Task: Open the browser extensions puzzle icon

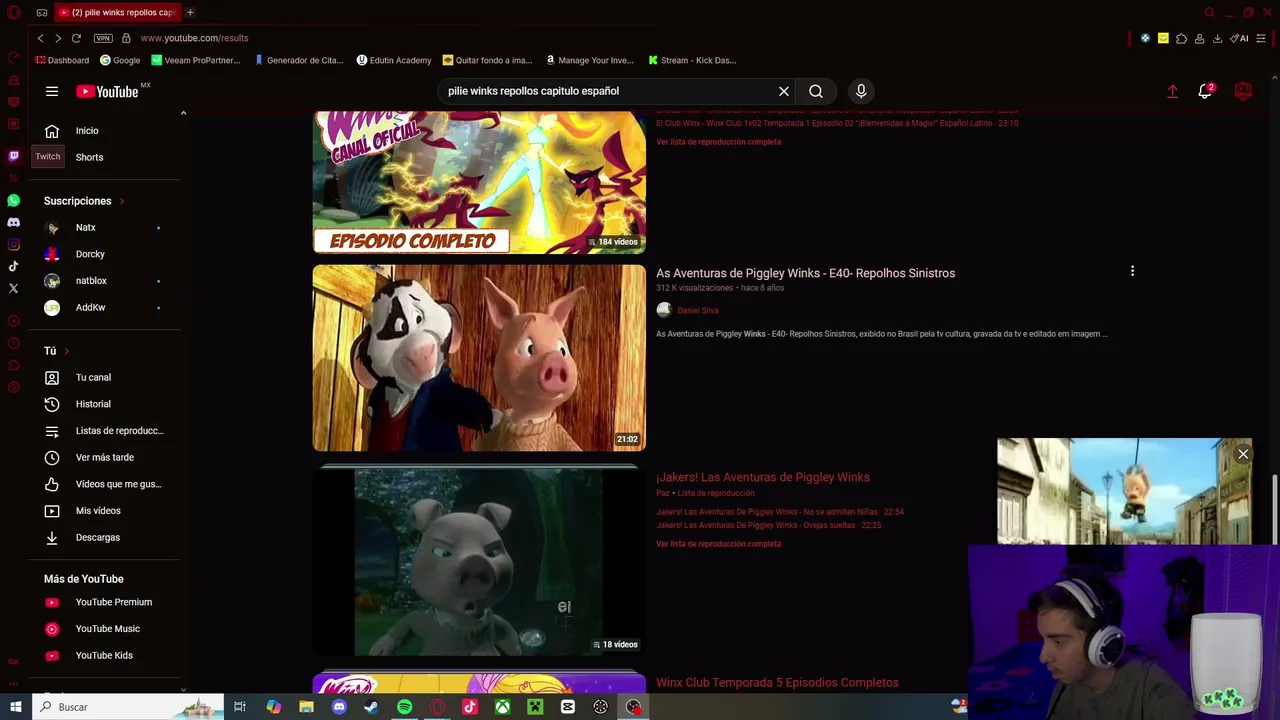Action: click(x=1181, y=38)
